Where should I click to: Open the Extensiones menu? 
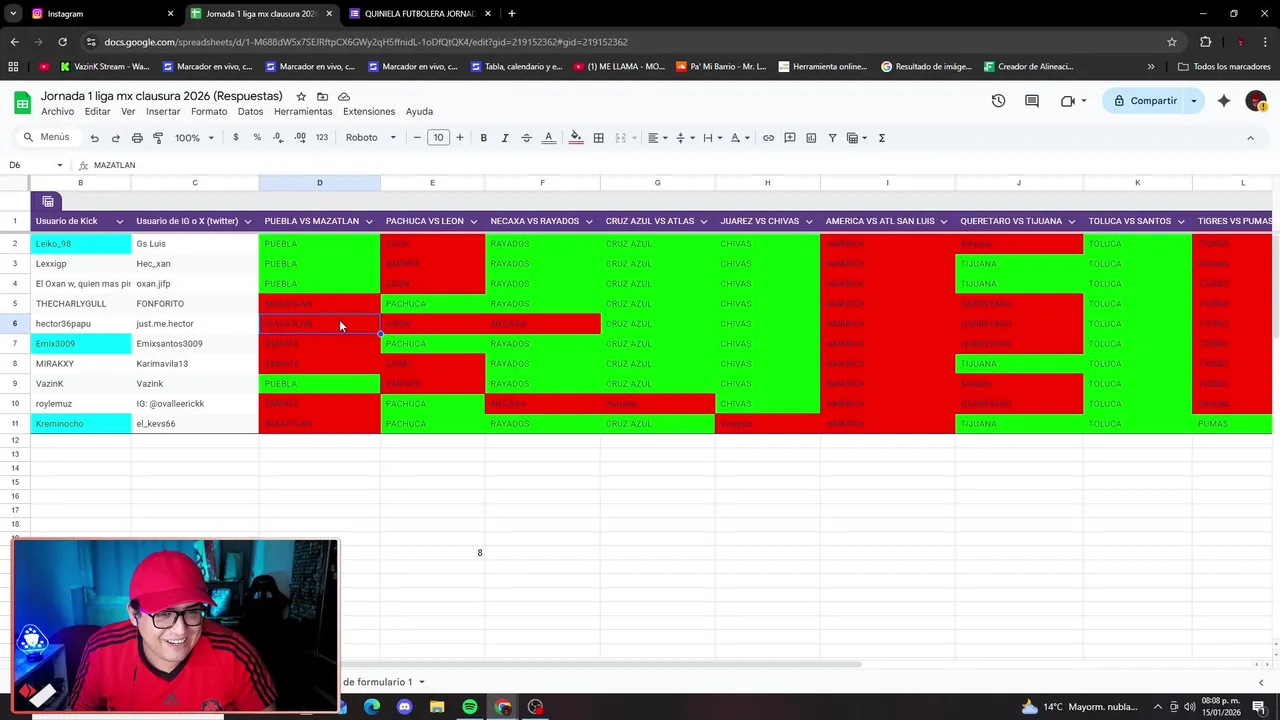click(x=369, y=111)
